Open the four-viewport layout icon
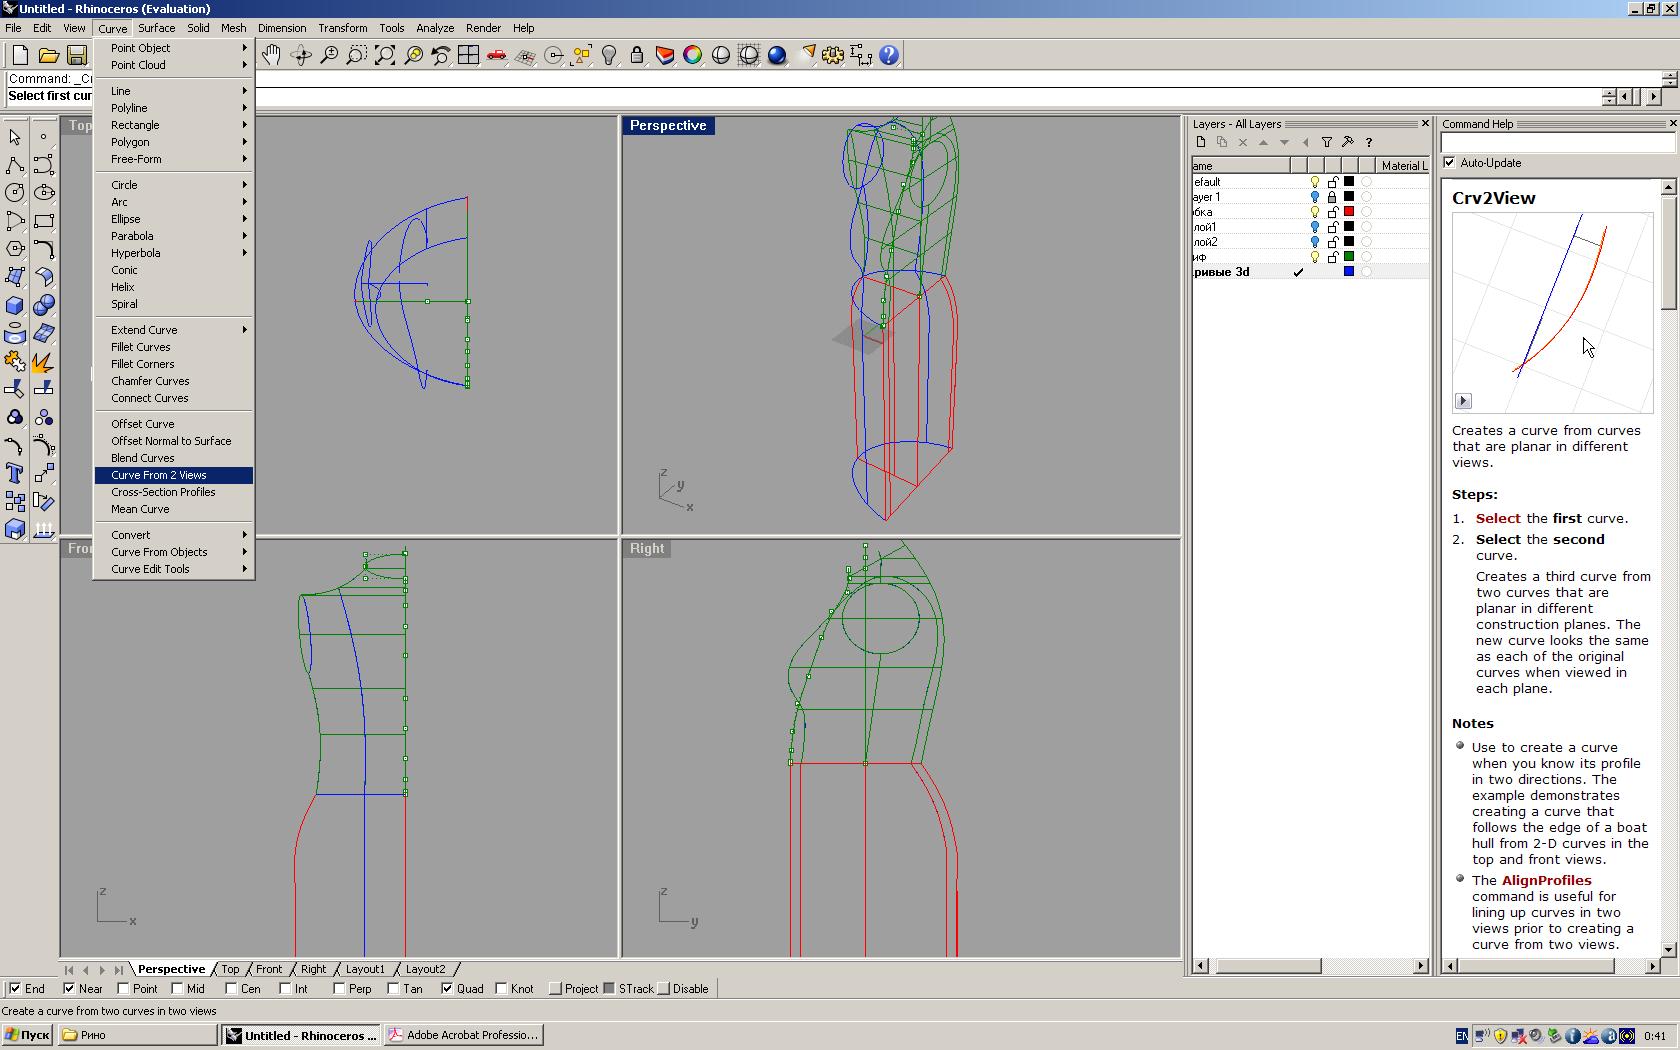The width and height of the screenshot is (1680, 1050). (468, 55)
